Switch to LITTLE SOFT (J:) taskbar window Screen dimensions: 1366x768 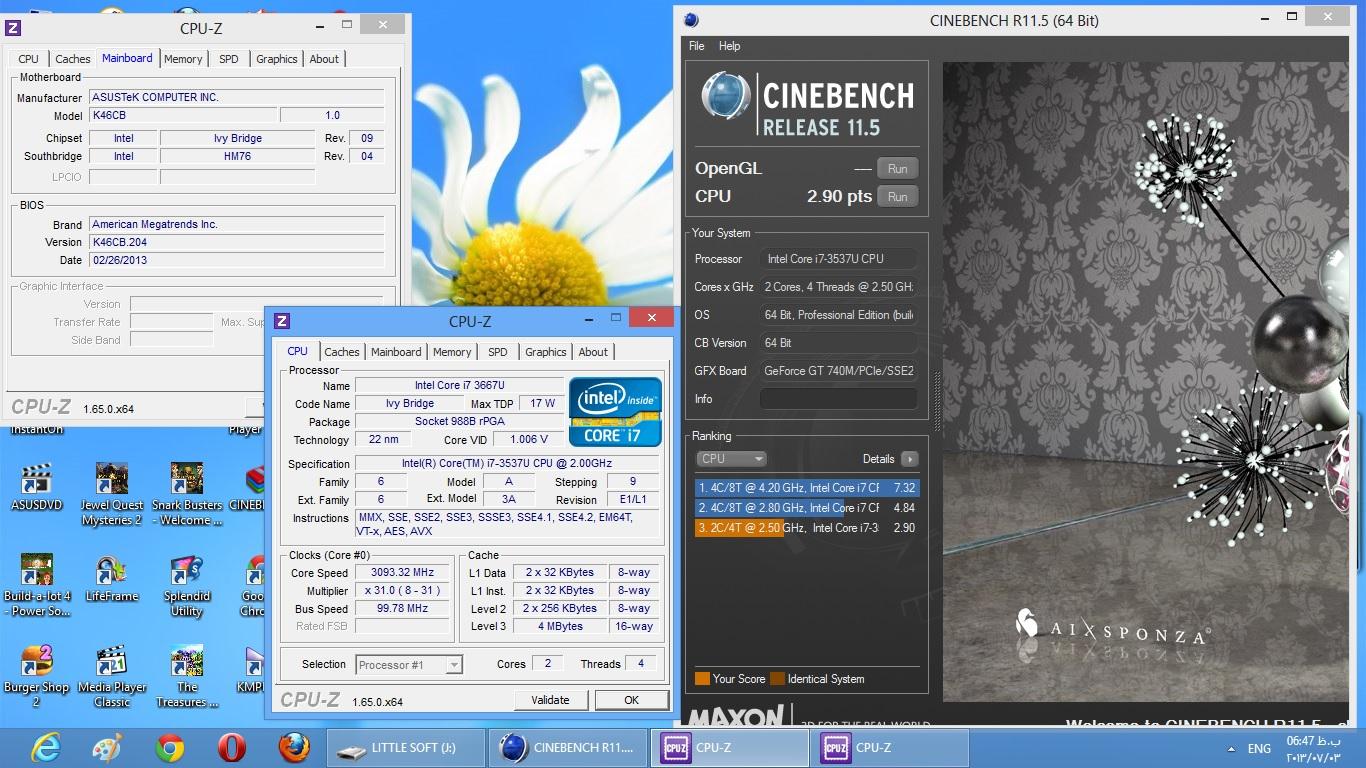(406, 748)
